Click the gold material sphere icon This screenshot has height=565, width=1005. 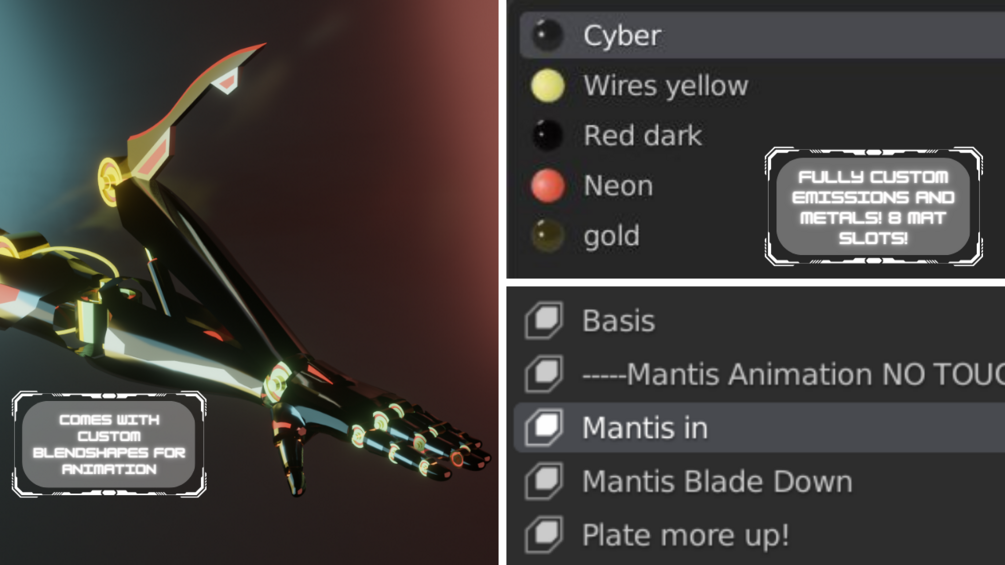[x=547, y=236]
